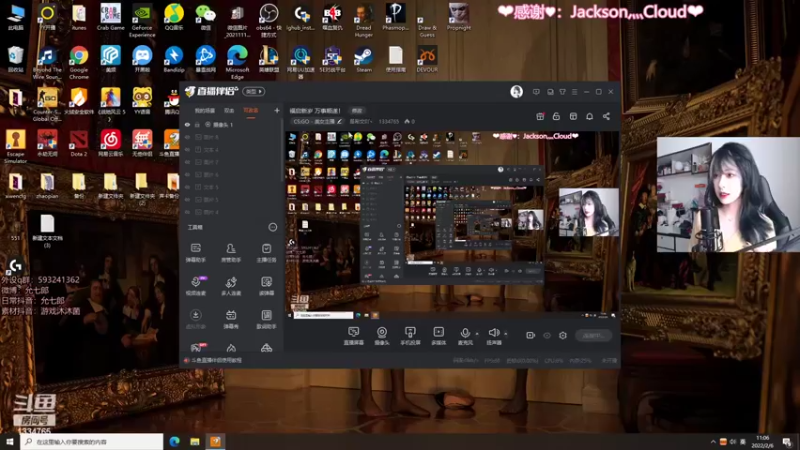Toggle visibility of the 文本 4 source
Image resolution: width=800 pixels, height=450 pixels.
tap(187, 149)
